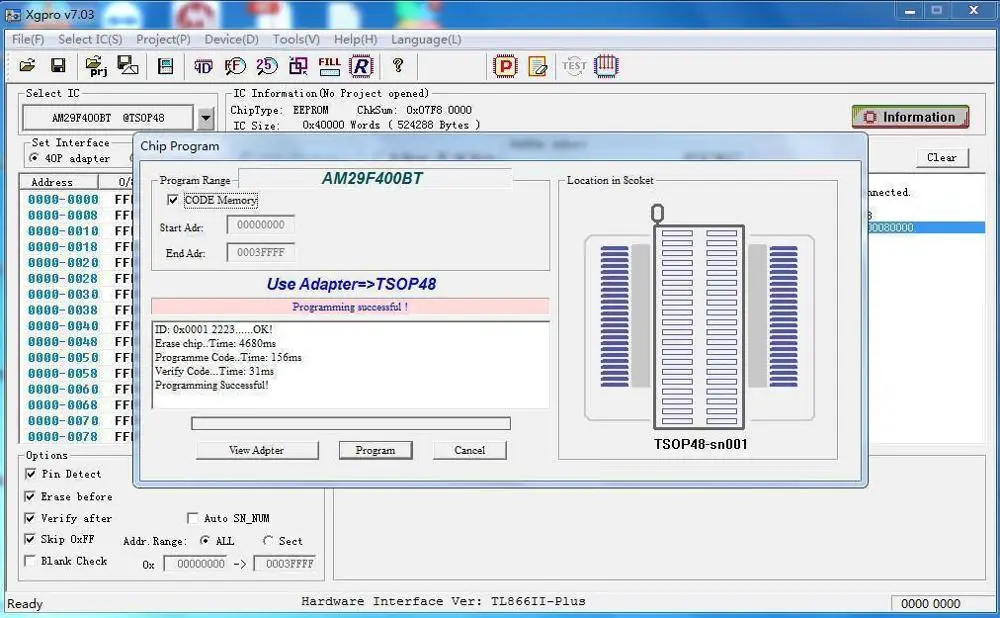Screen dimensions: 1000x618
Task: Open the File(F) menu
Action: point(28,40)
